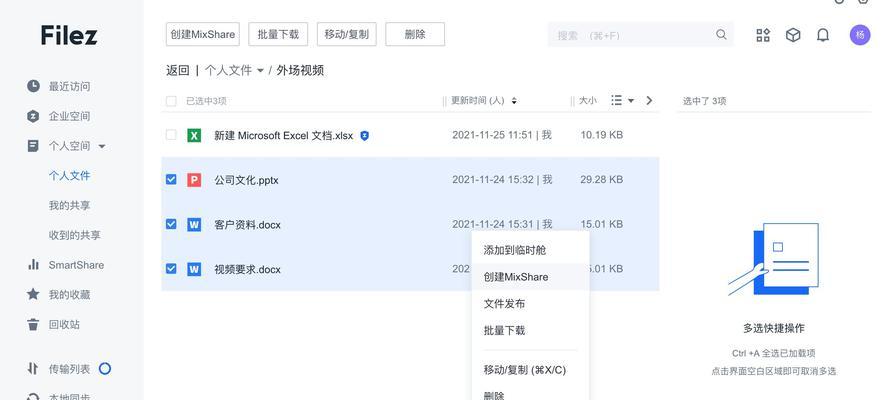881x400 pixels.
Task: Open the 个人文件 breadcrumb dropdown arrow
Action: click(x=260, y=71)
